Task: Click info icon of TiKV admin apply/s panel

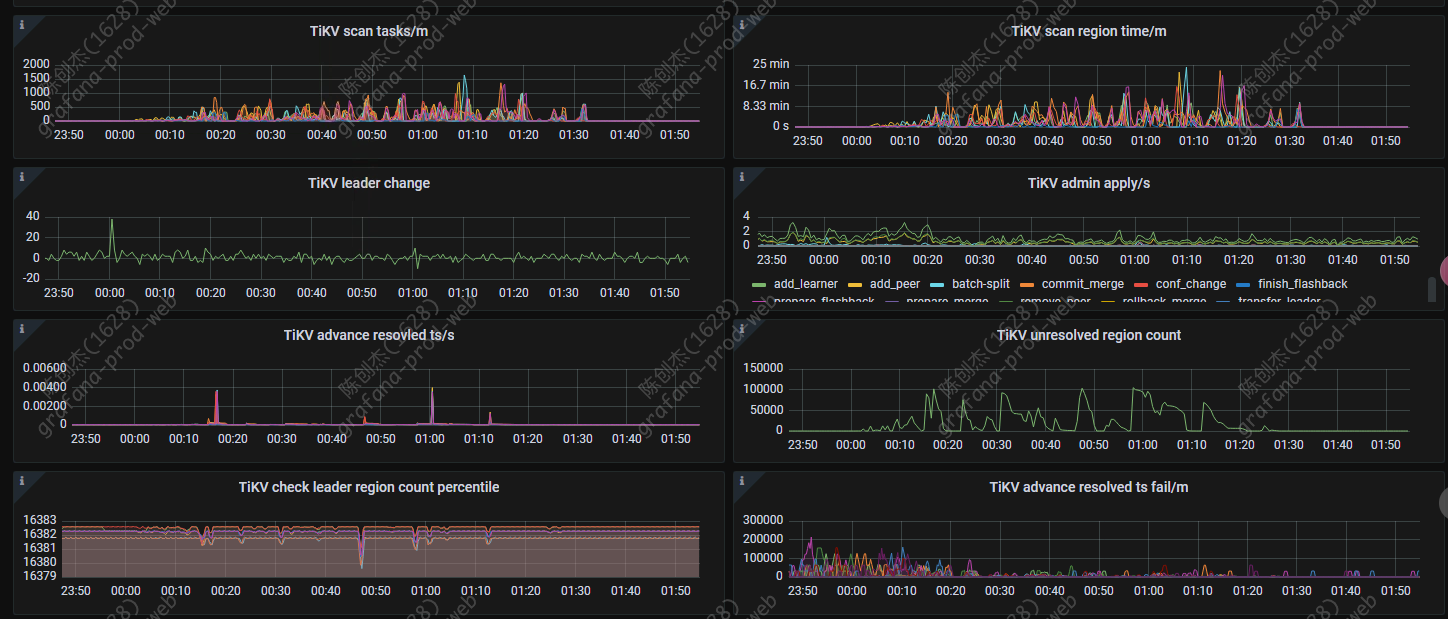Action: coord(742,176)
